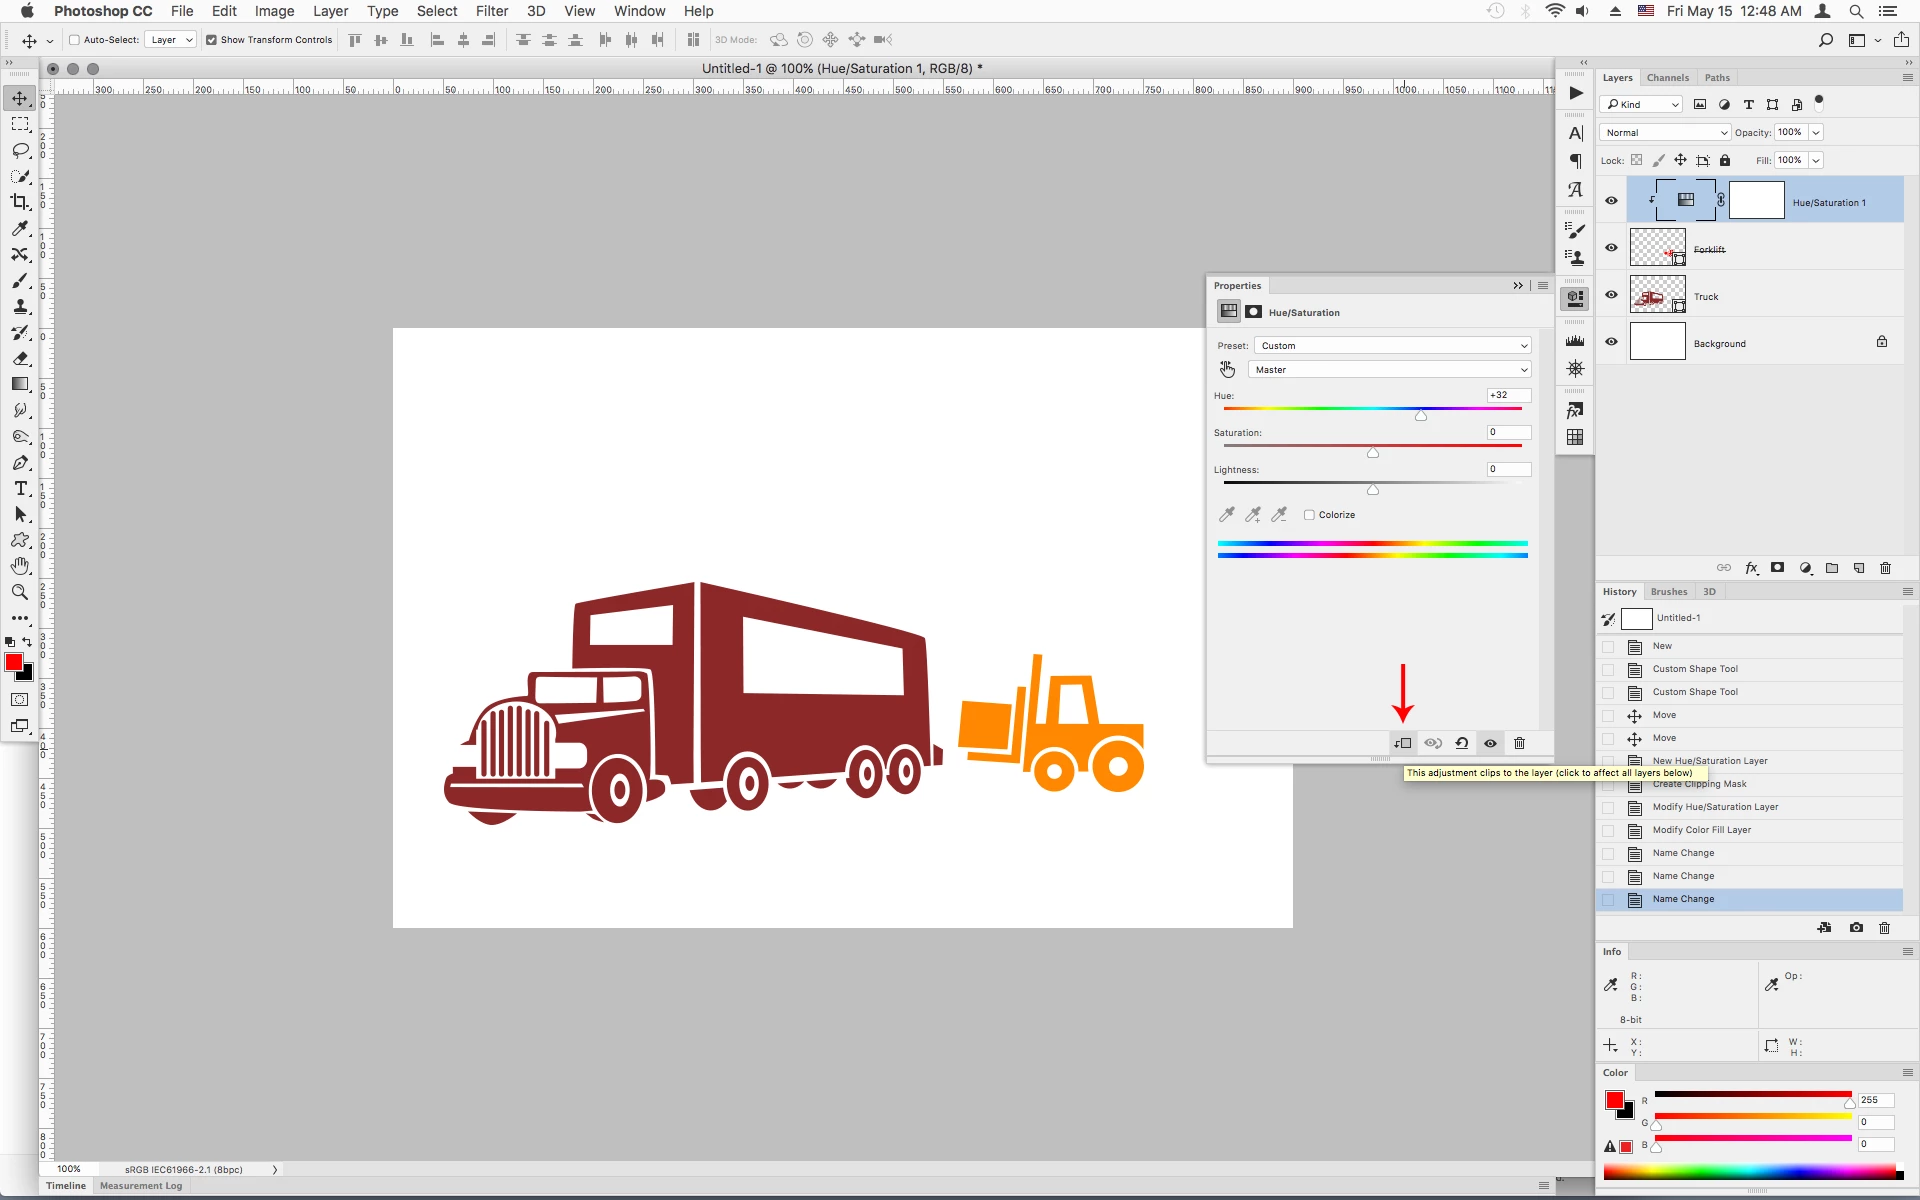Image resolution: width=1920 pixels, height=1200 pixels.
Task: Open the Preset dropdown showing Custom
Action: point(1392,346)
